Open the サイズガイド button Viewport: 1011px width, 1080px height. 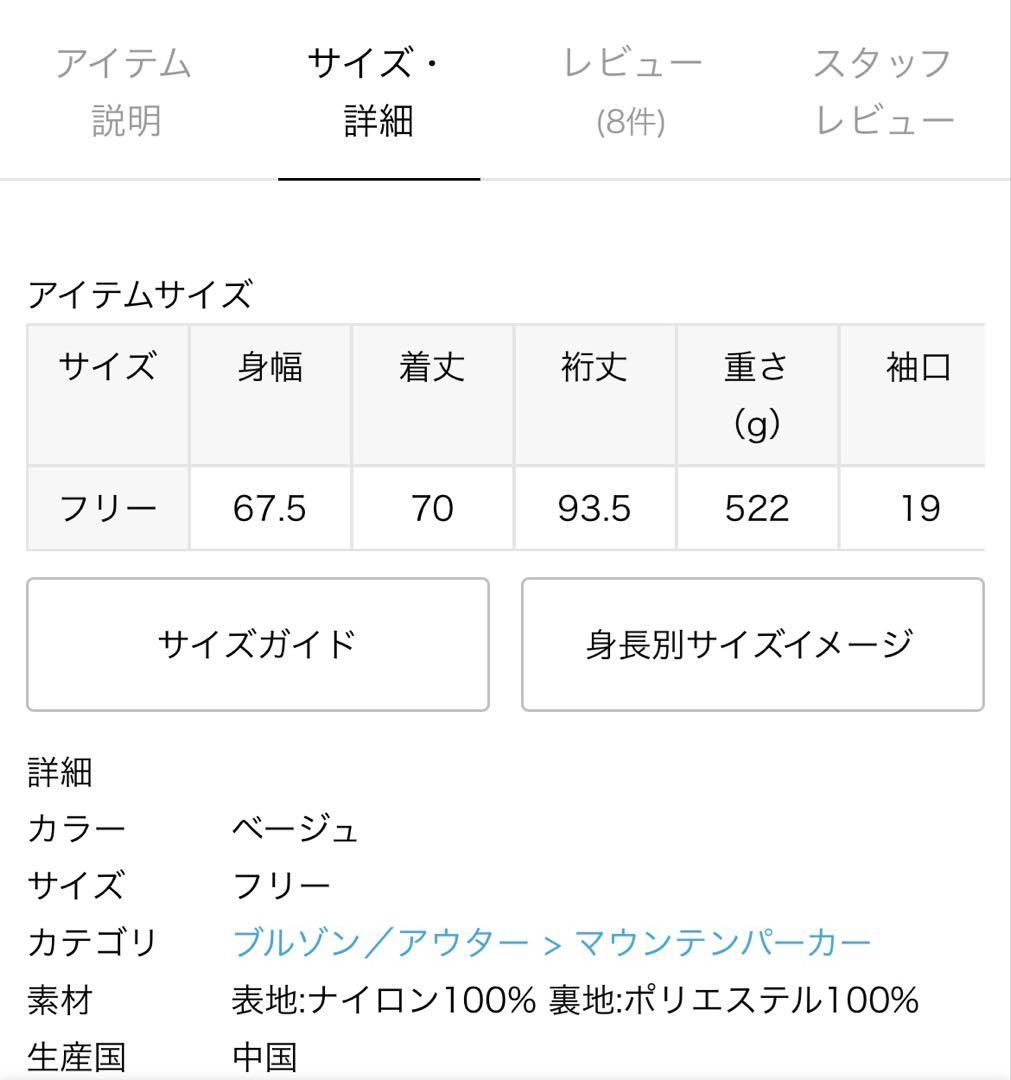coord(258,645)
